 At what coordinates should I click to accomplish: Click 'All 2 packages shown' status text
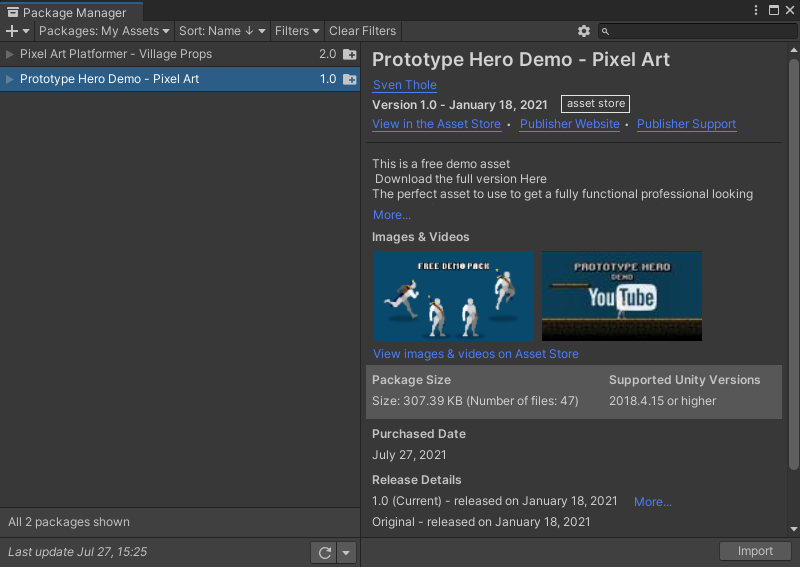coord(69,522)
